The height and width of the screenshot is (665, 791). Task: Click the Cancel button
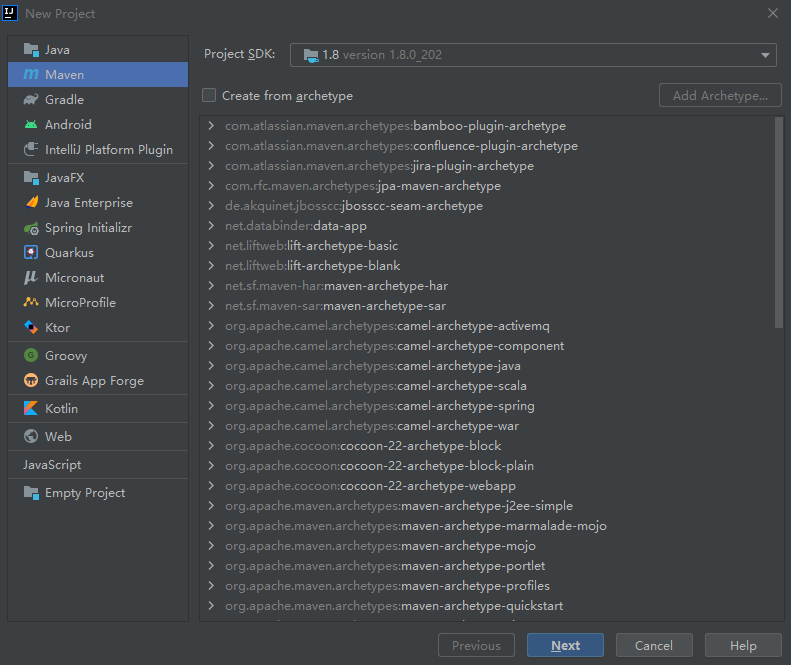tap(654, 645)
